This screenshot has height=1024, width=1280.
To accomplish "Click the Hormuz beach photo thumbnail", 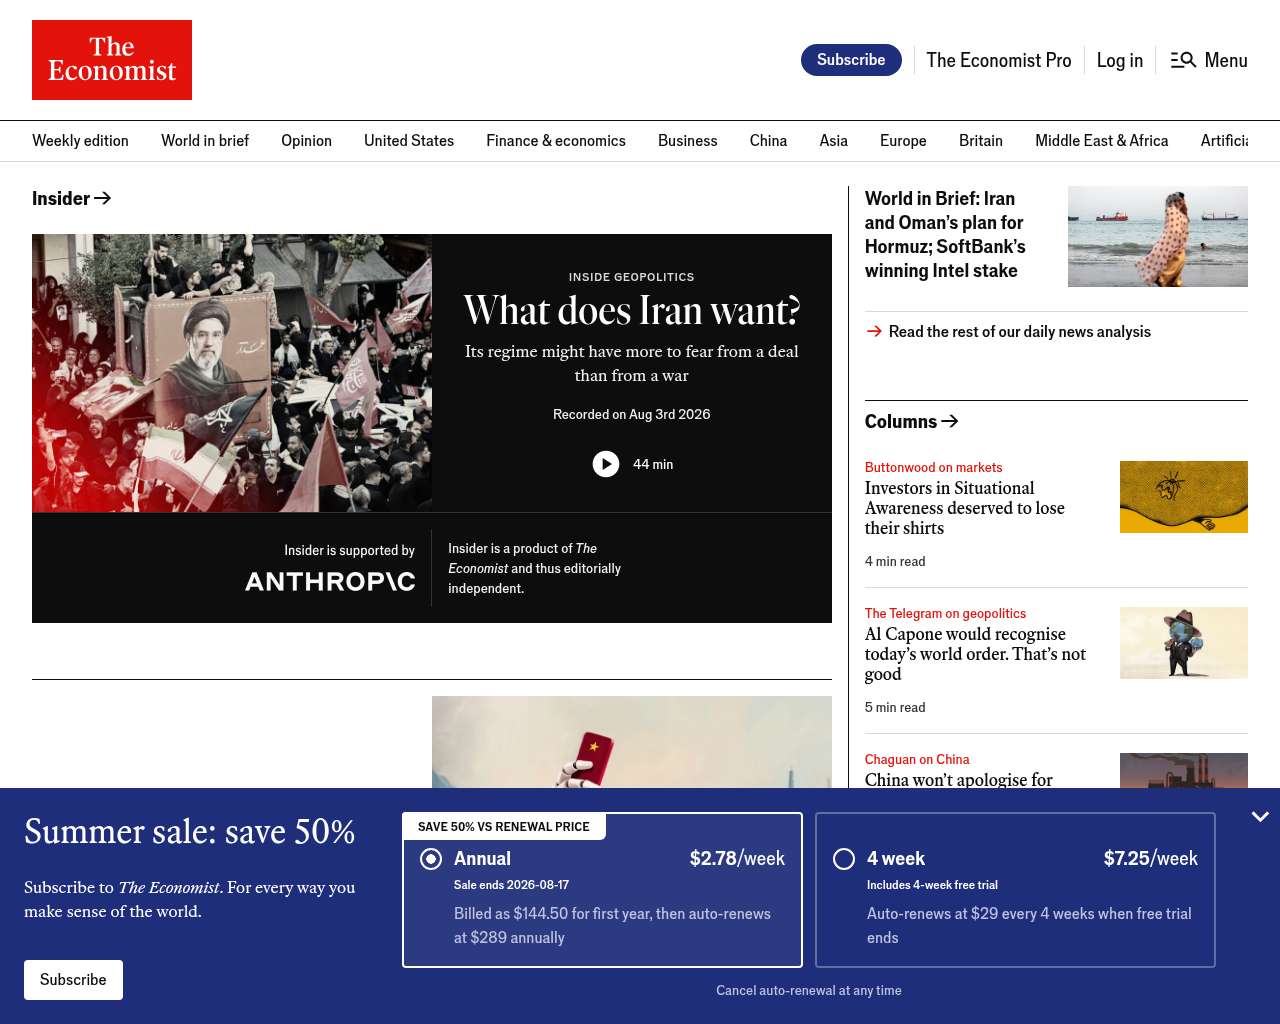I will [1158, 236].
